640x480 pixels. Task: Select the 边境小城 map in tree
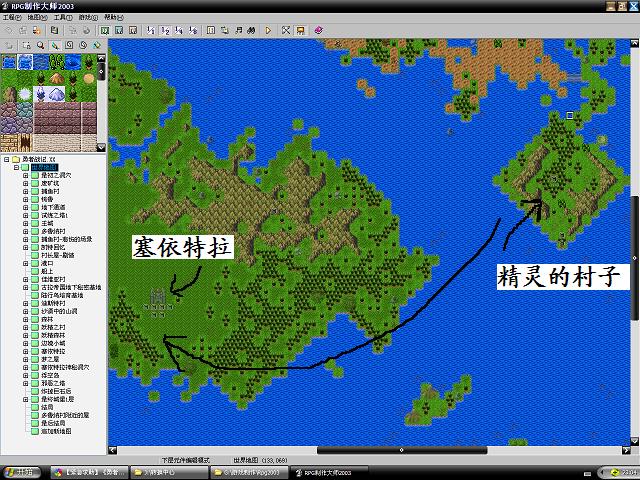click(x=53, y=343)
